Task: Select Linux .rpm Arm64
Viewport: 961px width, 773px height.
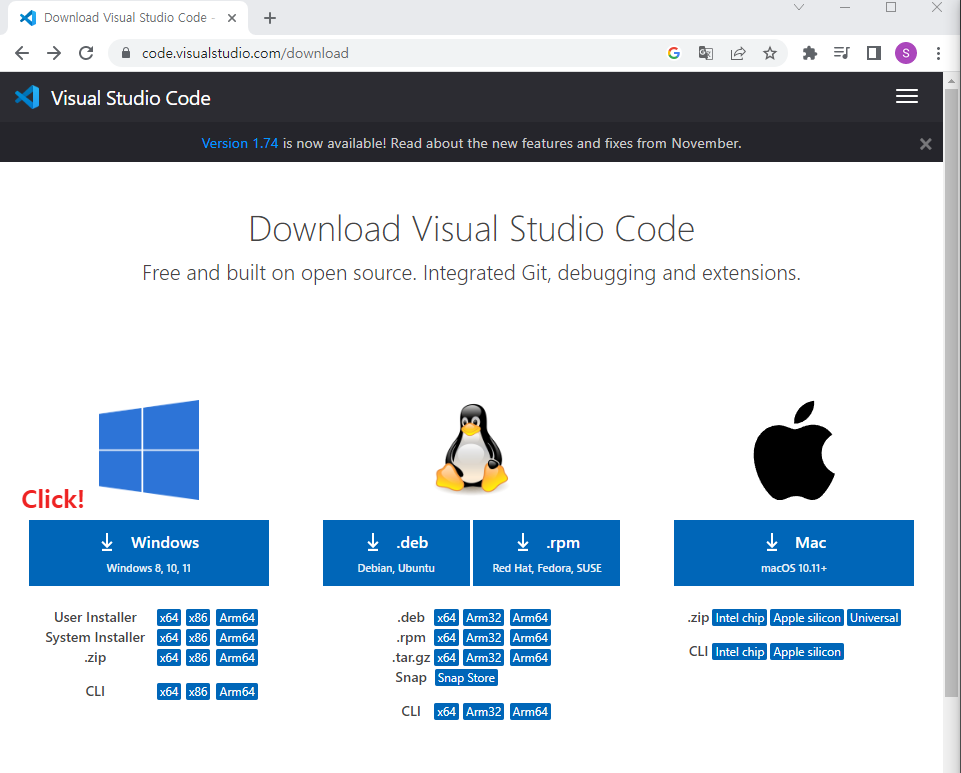Action: pyautogui.click(x=530, y=638)
